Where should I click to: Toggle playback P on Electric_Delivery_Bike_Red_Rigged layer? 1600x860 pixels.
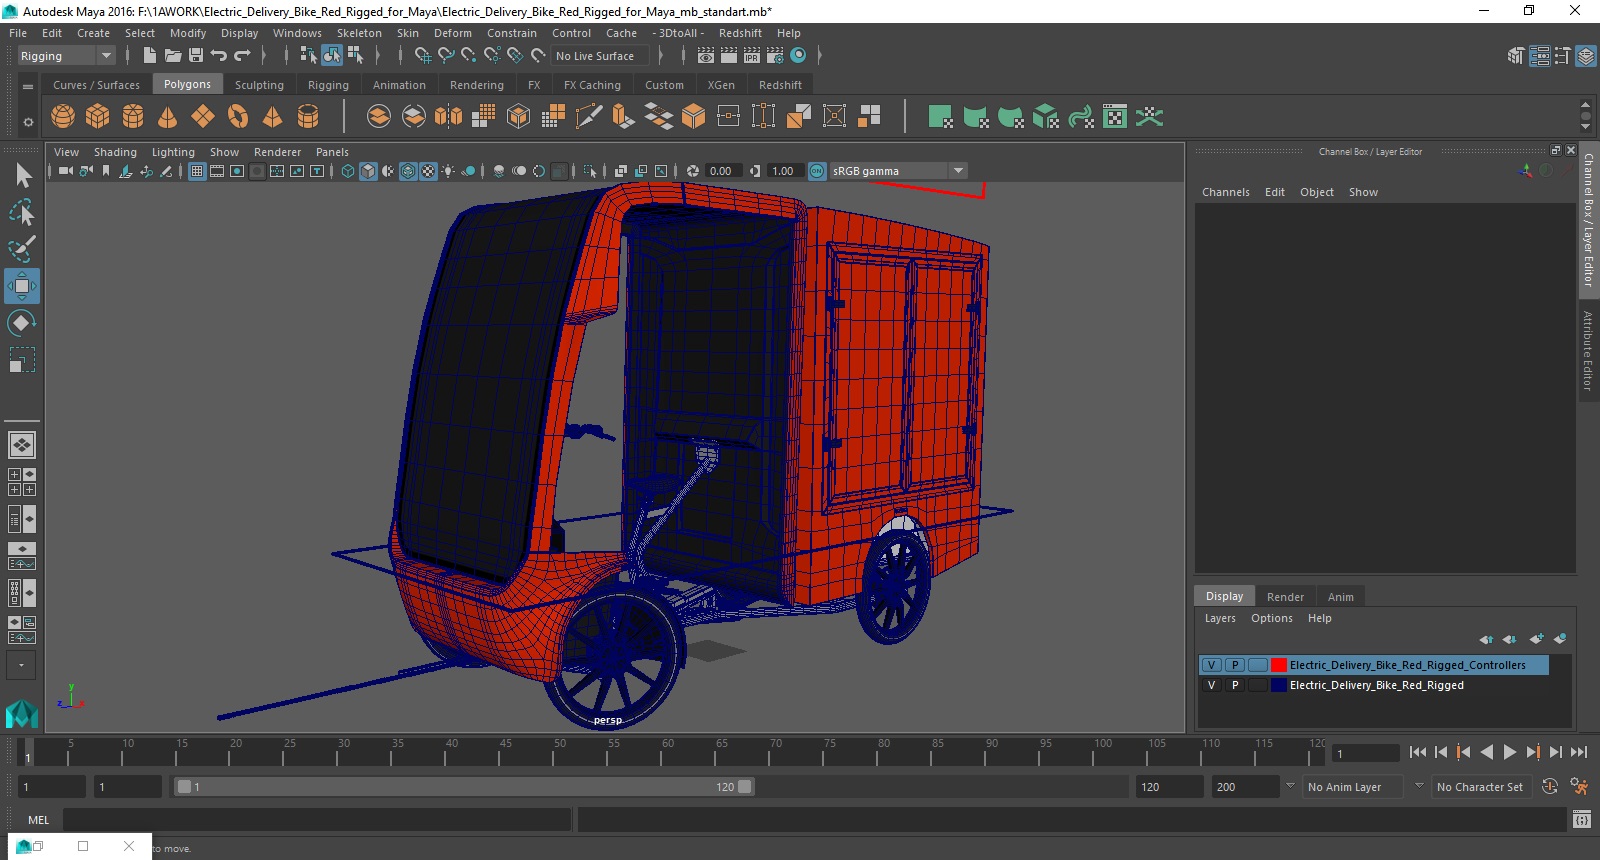1235,685
